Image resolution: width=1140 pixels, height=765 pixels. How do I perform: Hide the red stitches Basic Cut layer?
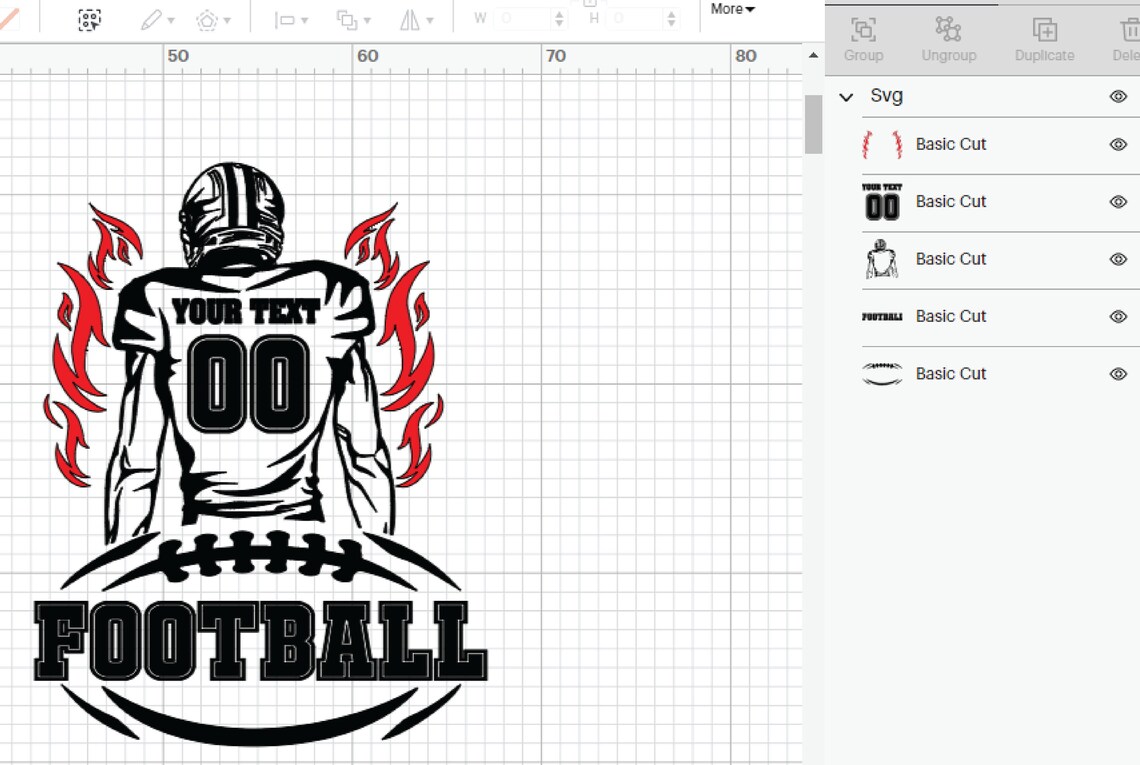pyautogui.click(x=1117, y=144)
